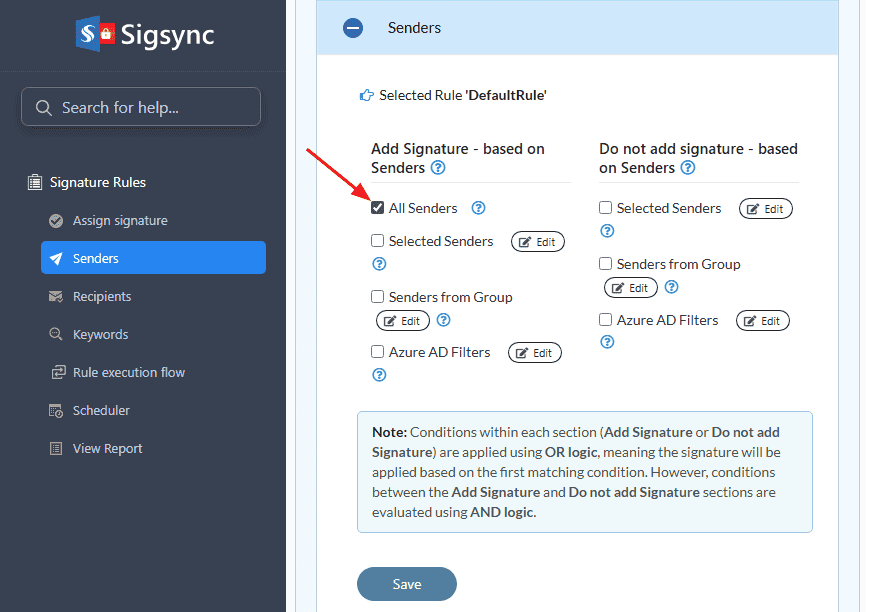Go to Assign signature page
This screenshot has width=874, height=612.
pos(119,221)
